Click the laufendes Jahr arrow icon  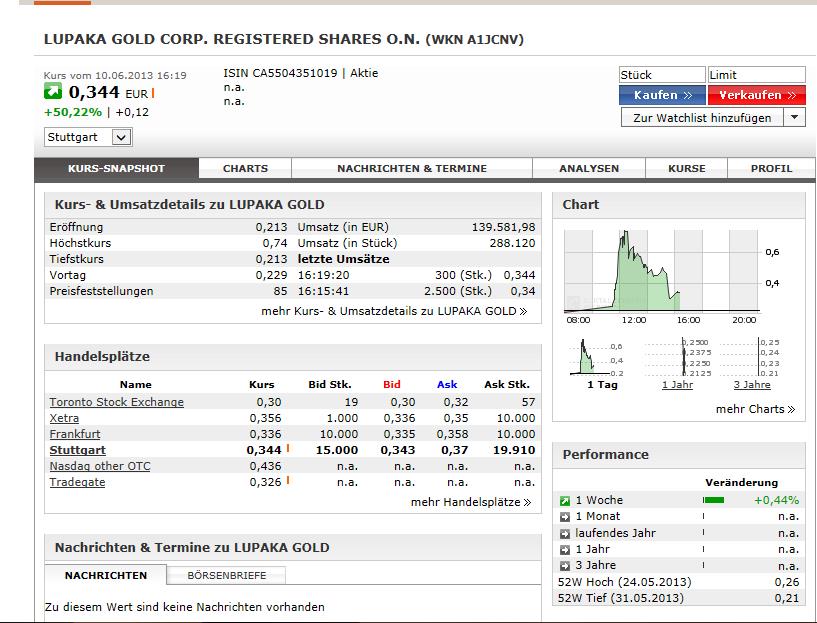click(565, 533)
